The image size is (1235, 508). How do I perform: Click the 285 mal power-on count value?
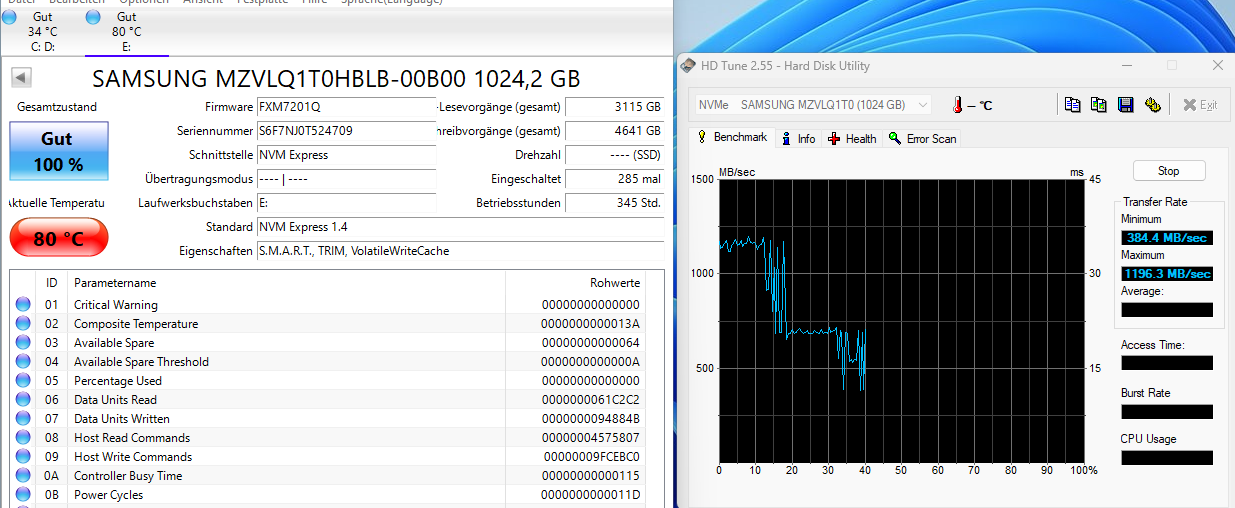pyautogui.click(x=614, y=179)
